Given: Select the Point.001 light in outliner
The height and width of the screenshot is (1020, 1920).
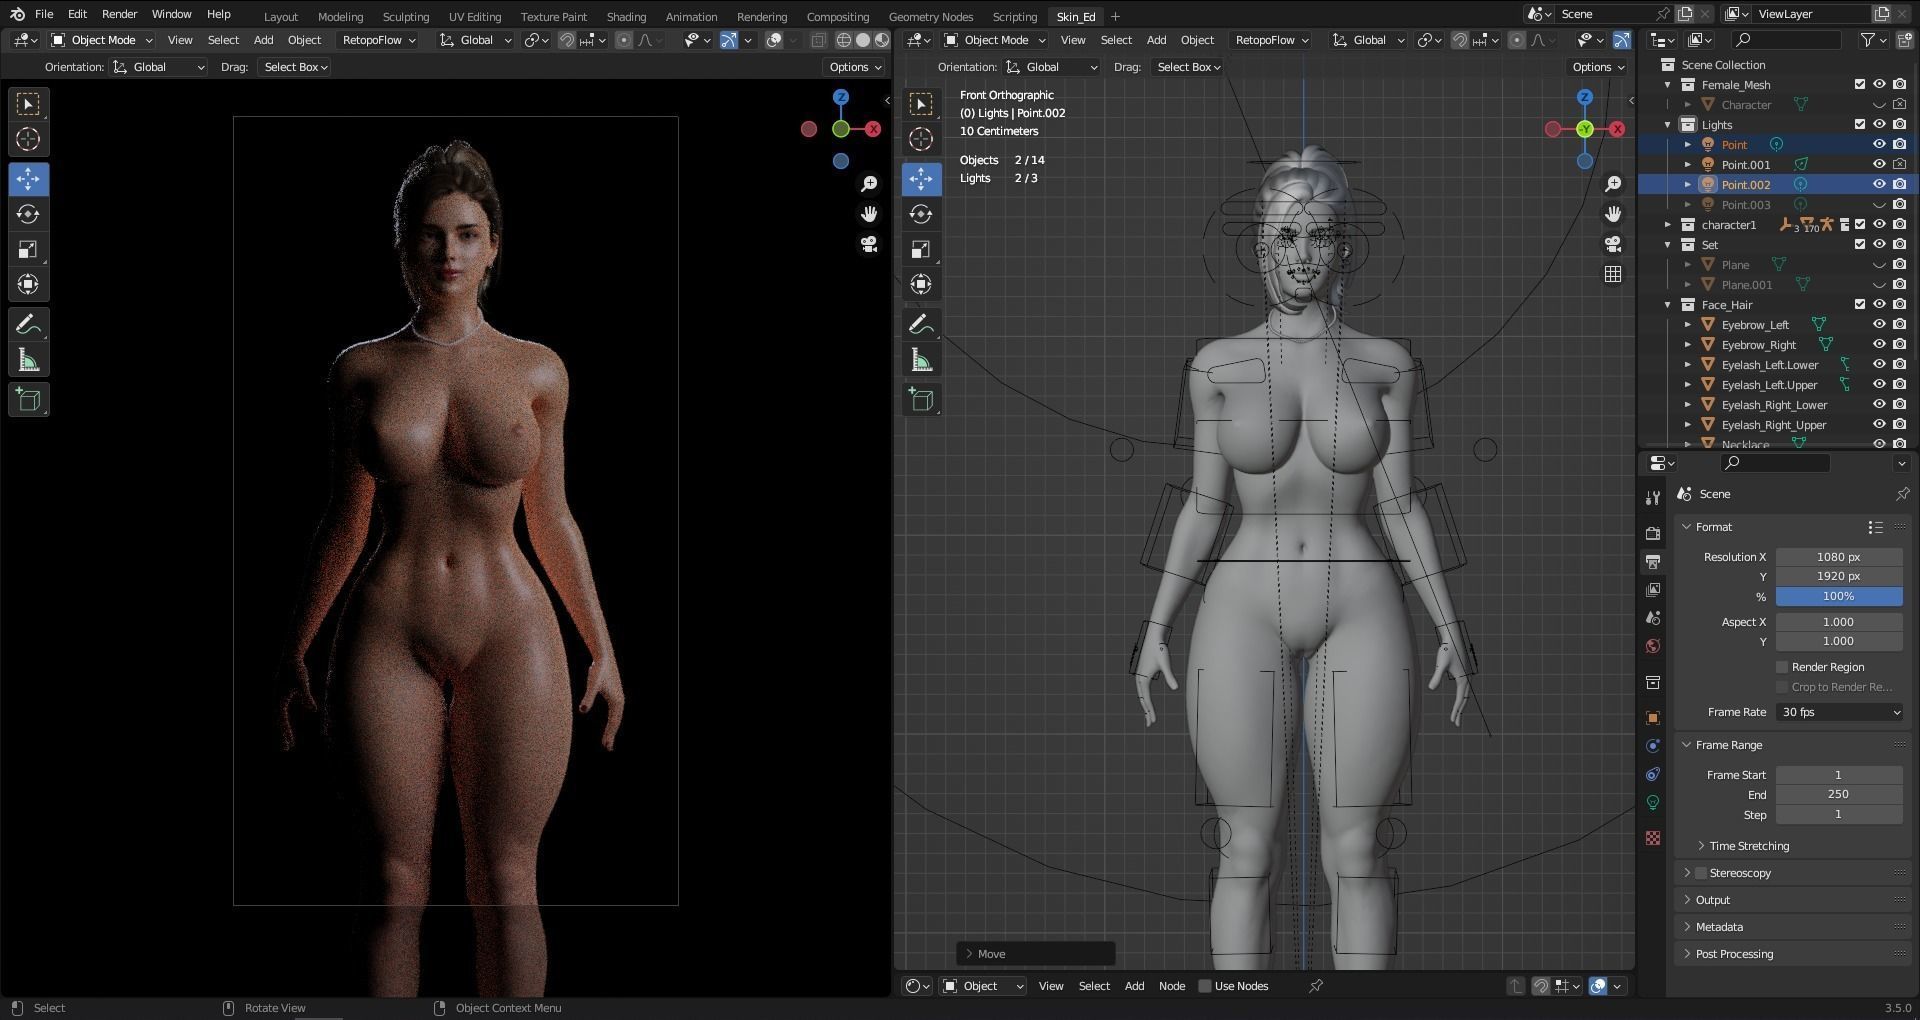Looking at the screenshot, I should click(1745, 165).
